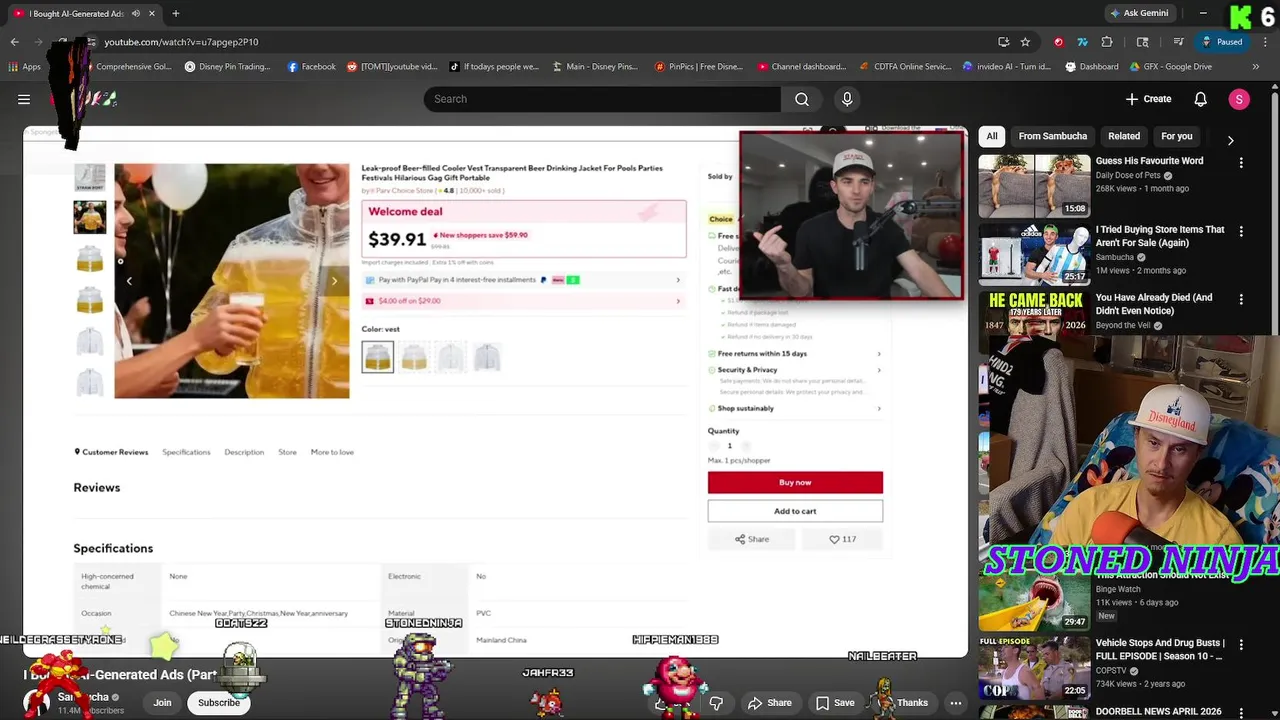The width and height of the screenshot is (1280, 720).
Task: Bookmark this page with the star icon
Action: point(1025,42)
